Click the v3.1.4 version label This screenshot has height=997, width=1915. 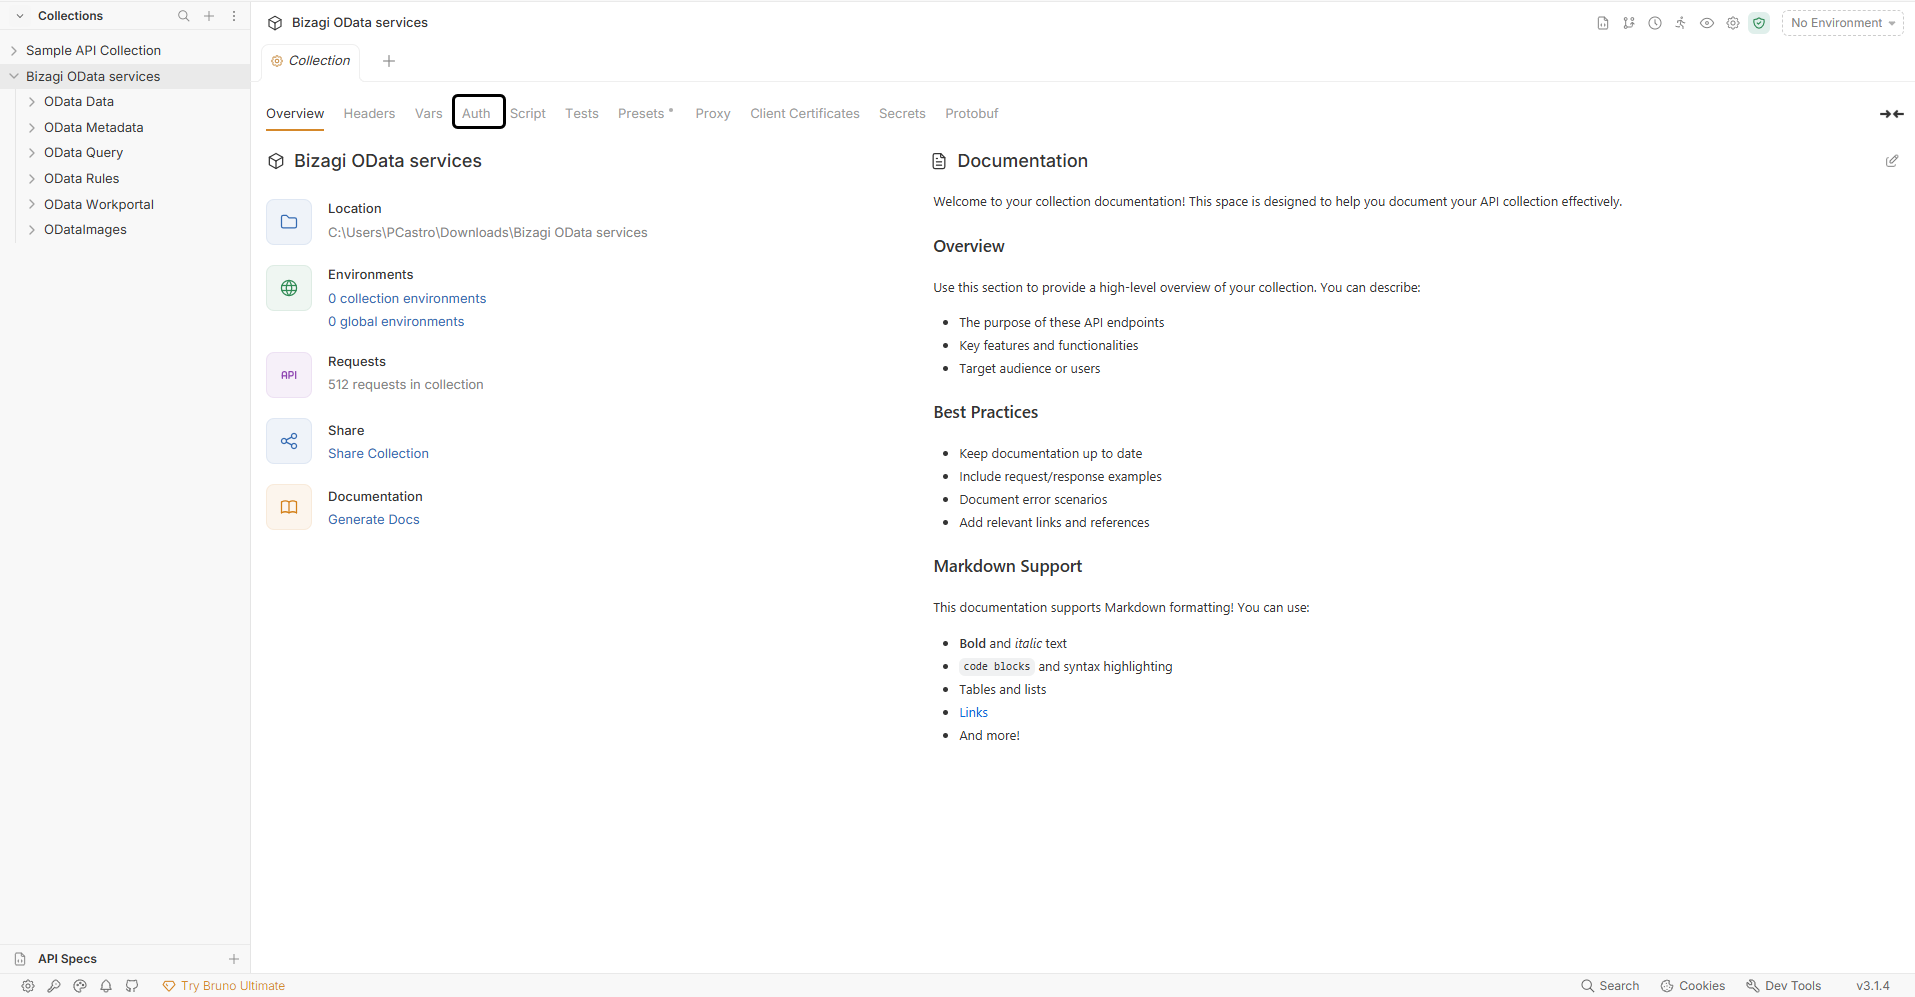coord(1873,986)
